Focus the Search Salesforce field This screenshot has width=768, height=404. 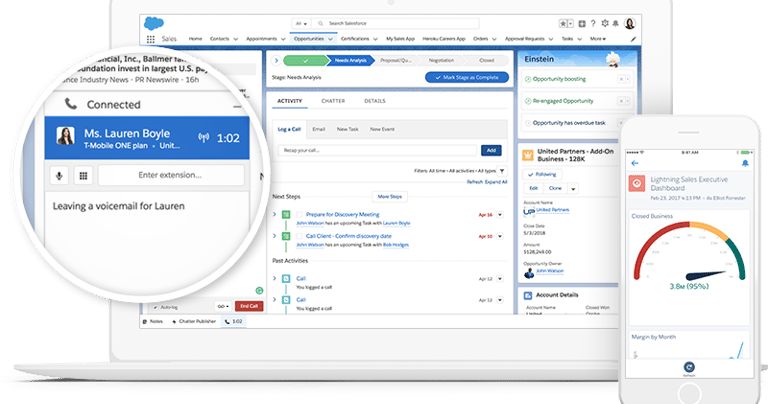(396, 24)
